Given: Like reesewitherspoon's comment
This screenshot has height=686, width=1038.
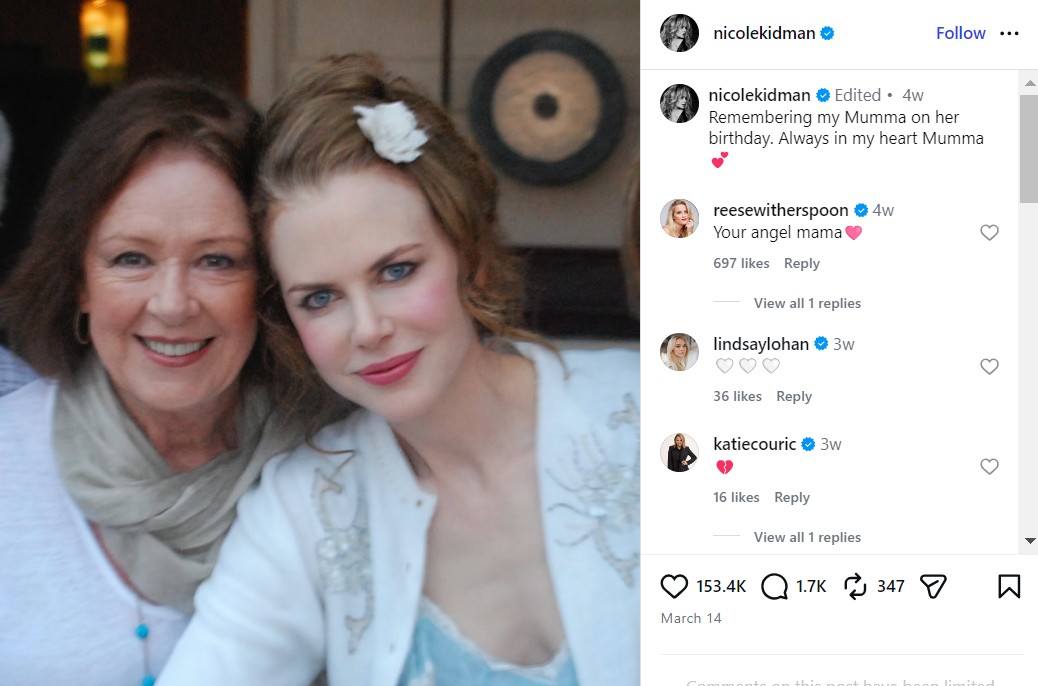Looking at the screenshot, I should (x=989, y=233).
